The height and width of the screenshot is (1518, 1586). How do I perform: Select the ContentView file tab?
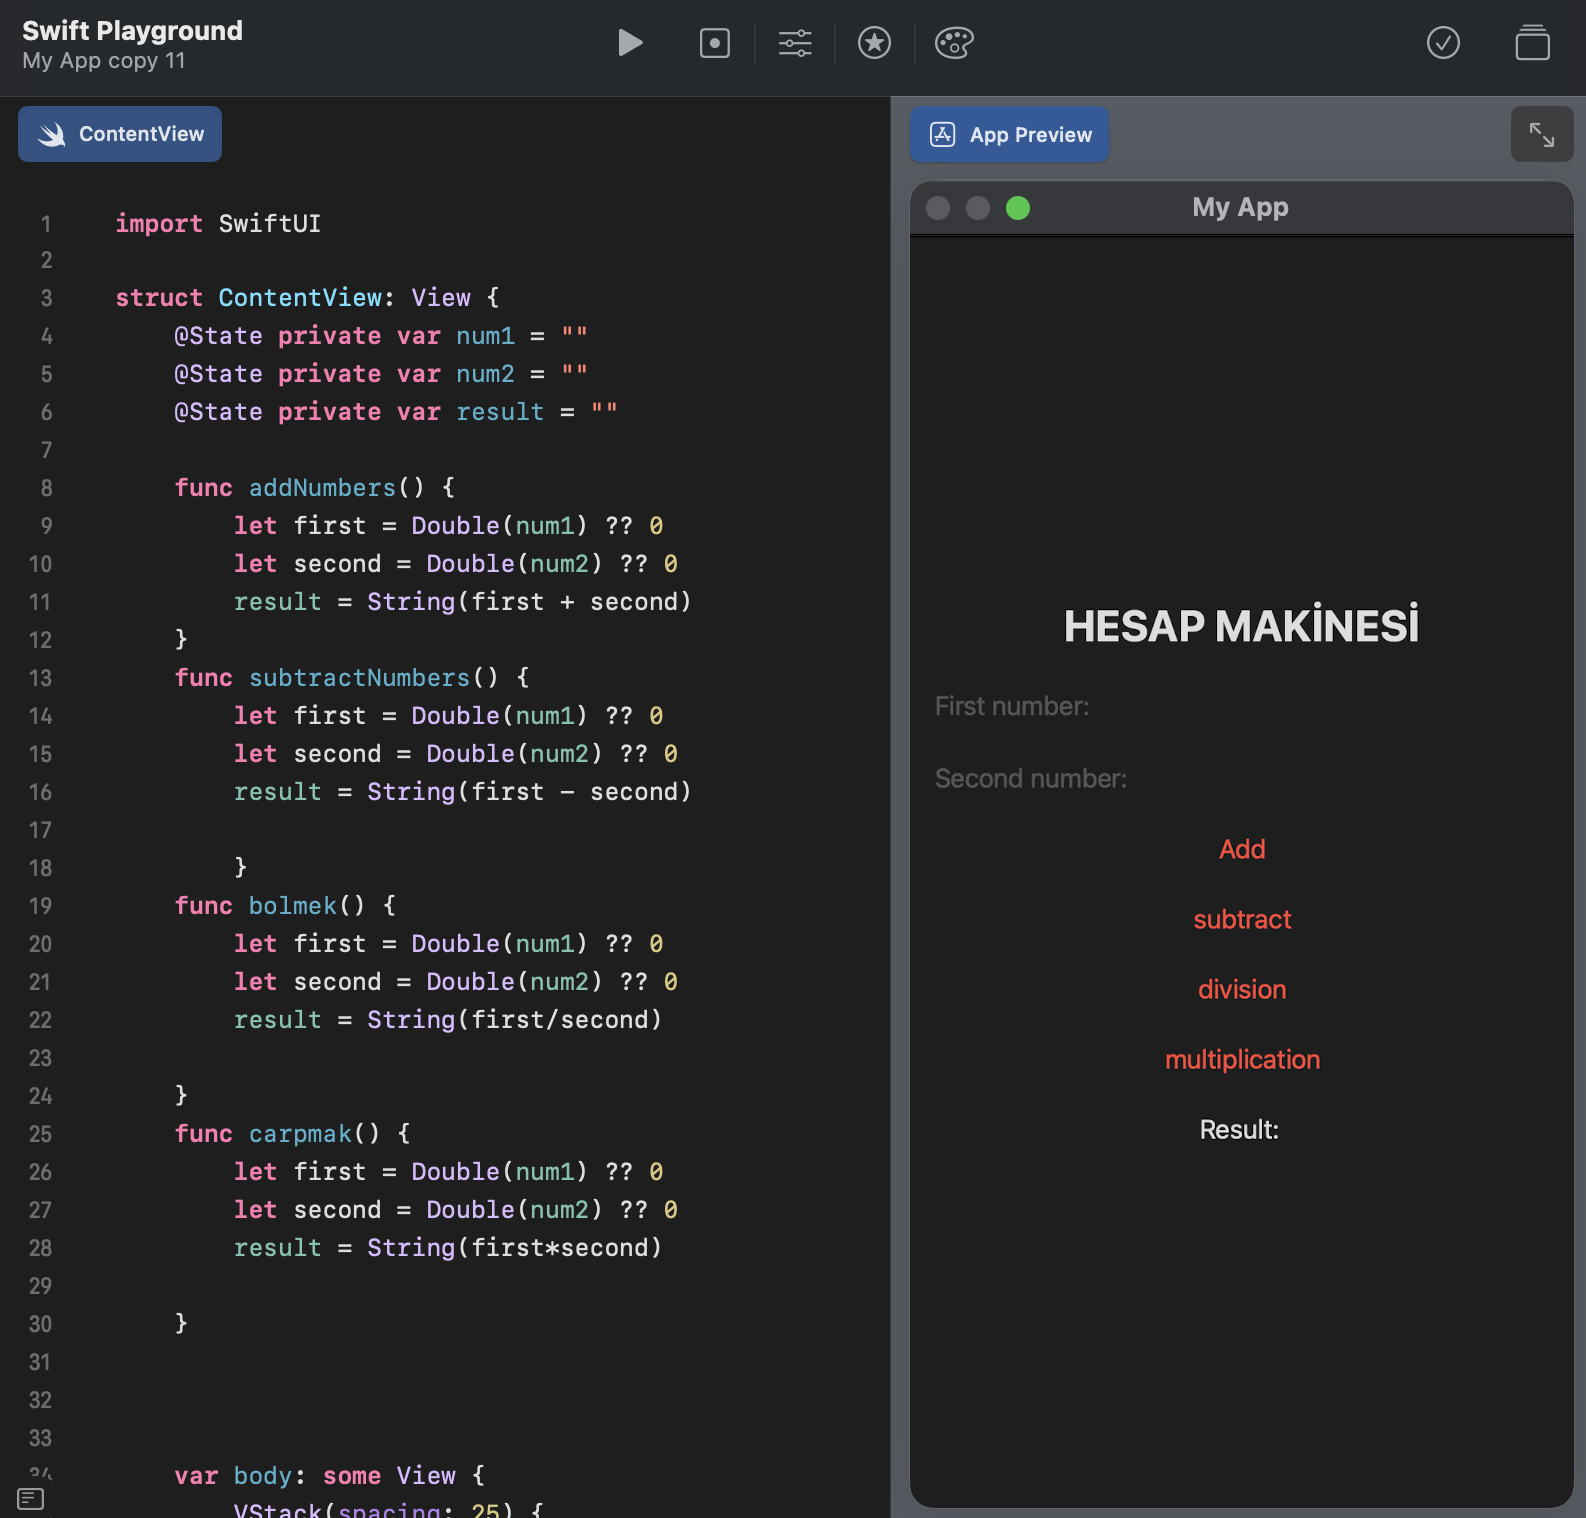(120, 134)
